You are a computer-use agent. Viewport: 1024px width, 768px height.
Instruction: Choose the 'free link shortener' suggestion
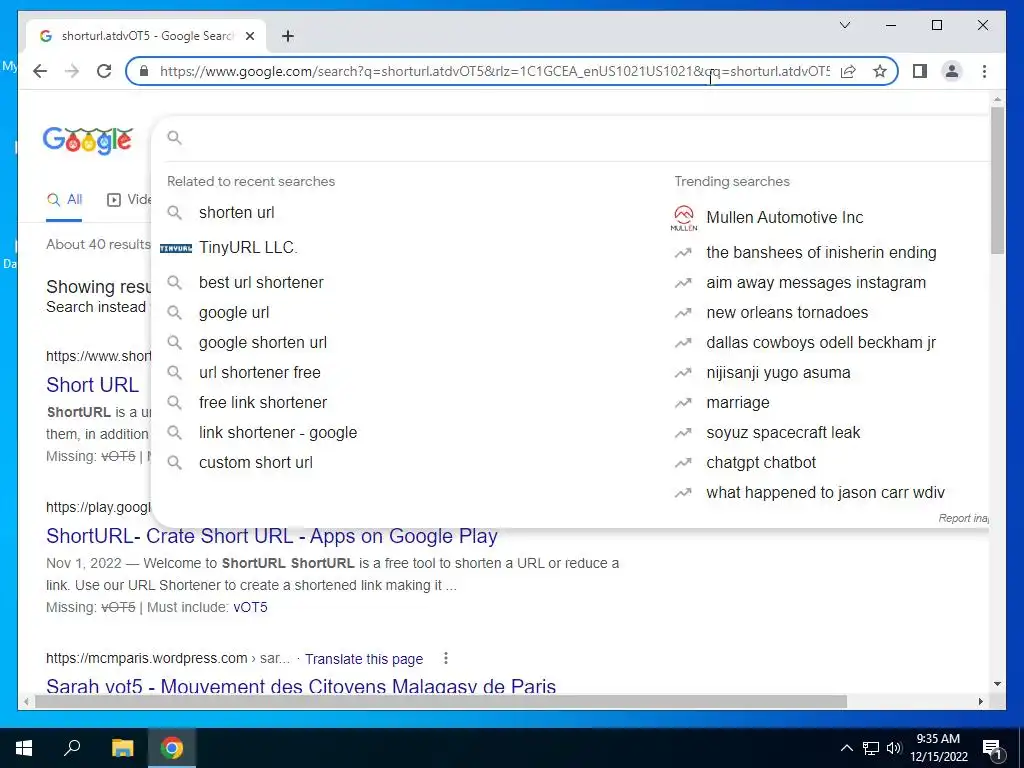click(x=263, y=402)
